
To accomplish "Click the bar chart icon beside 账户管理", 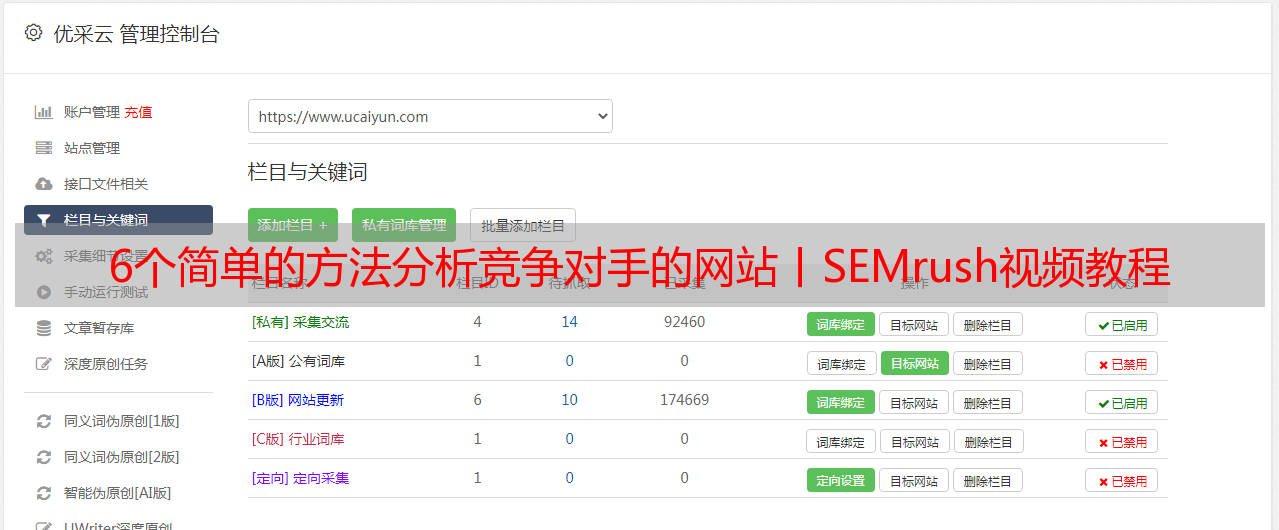I will (x=43, y=112).
